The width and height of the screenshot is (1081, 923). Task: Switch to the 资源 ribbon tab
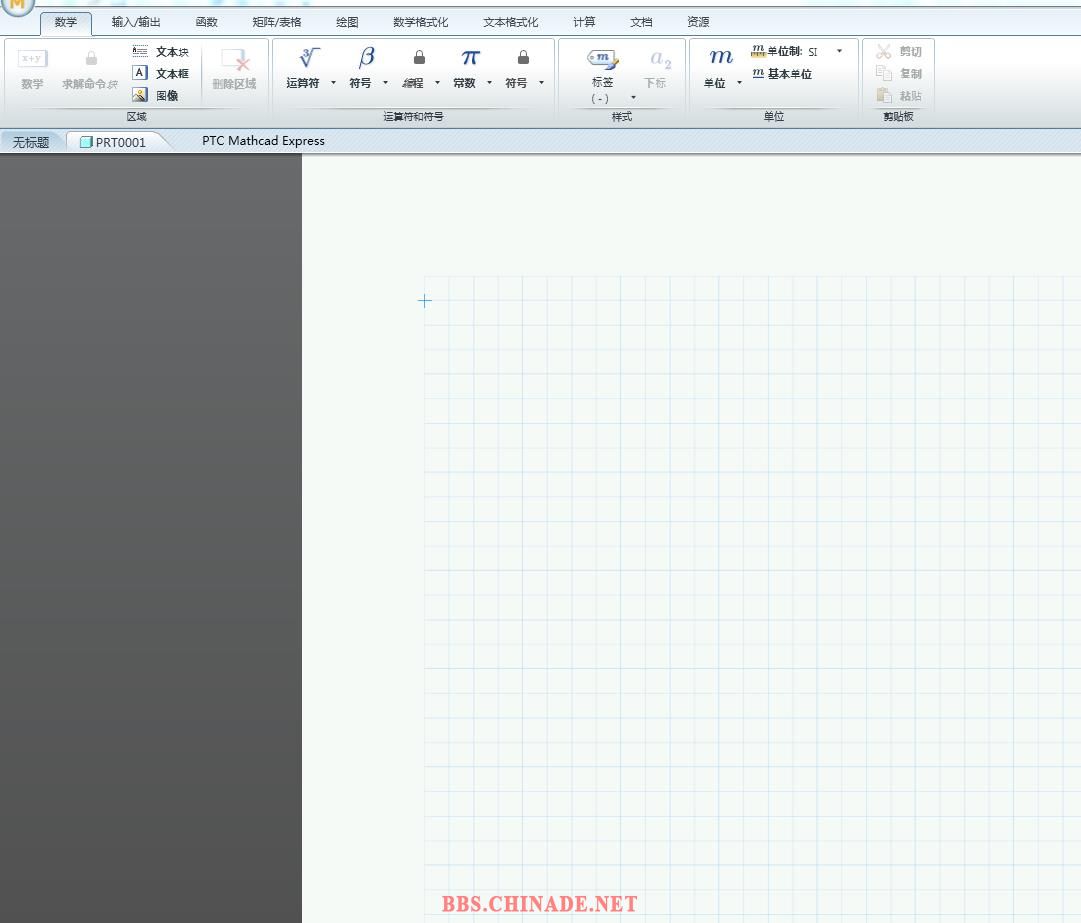(698, 22)
